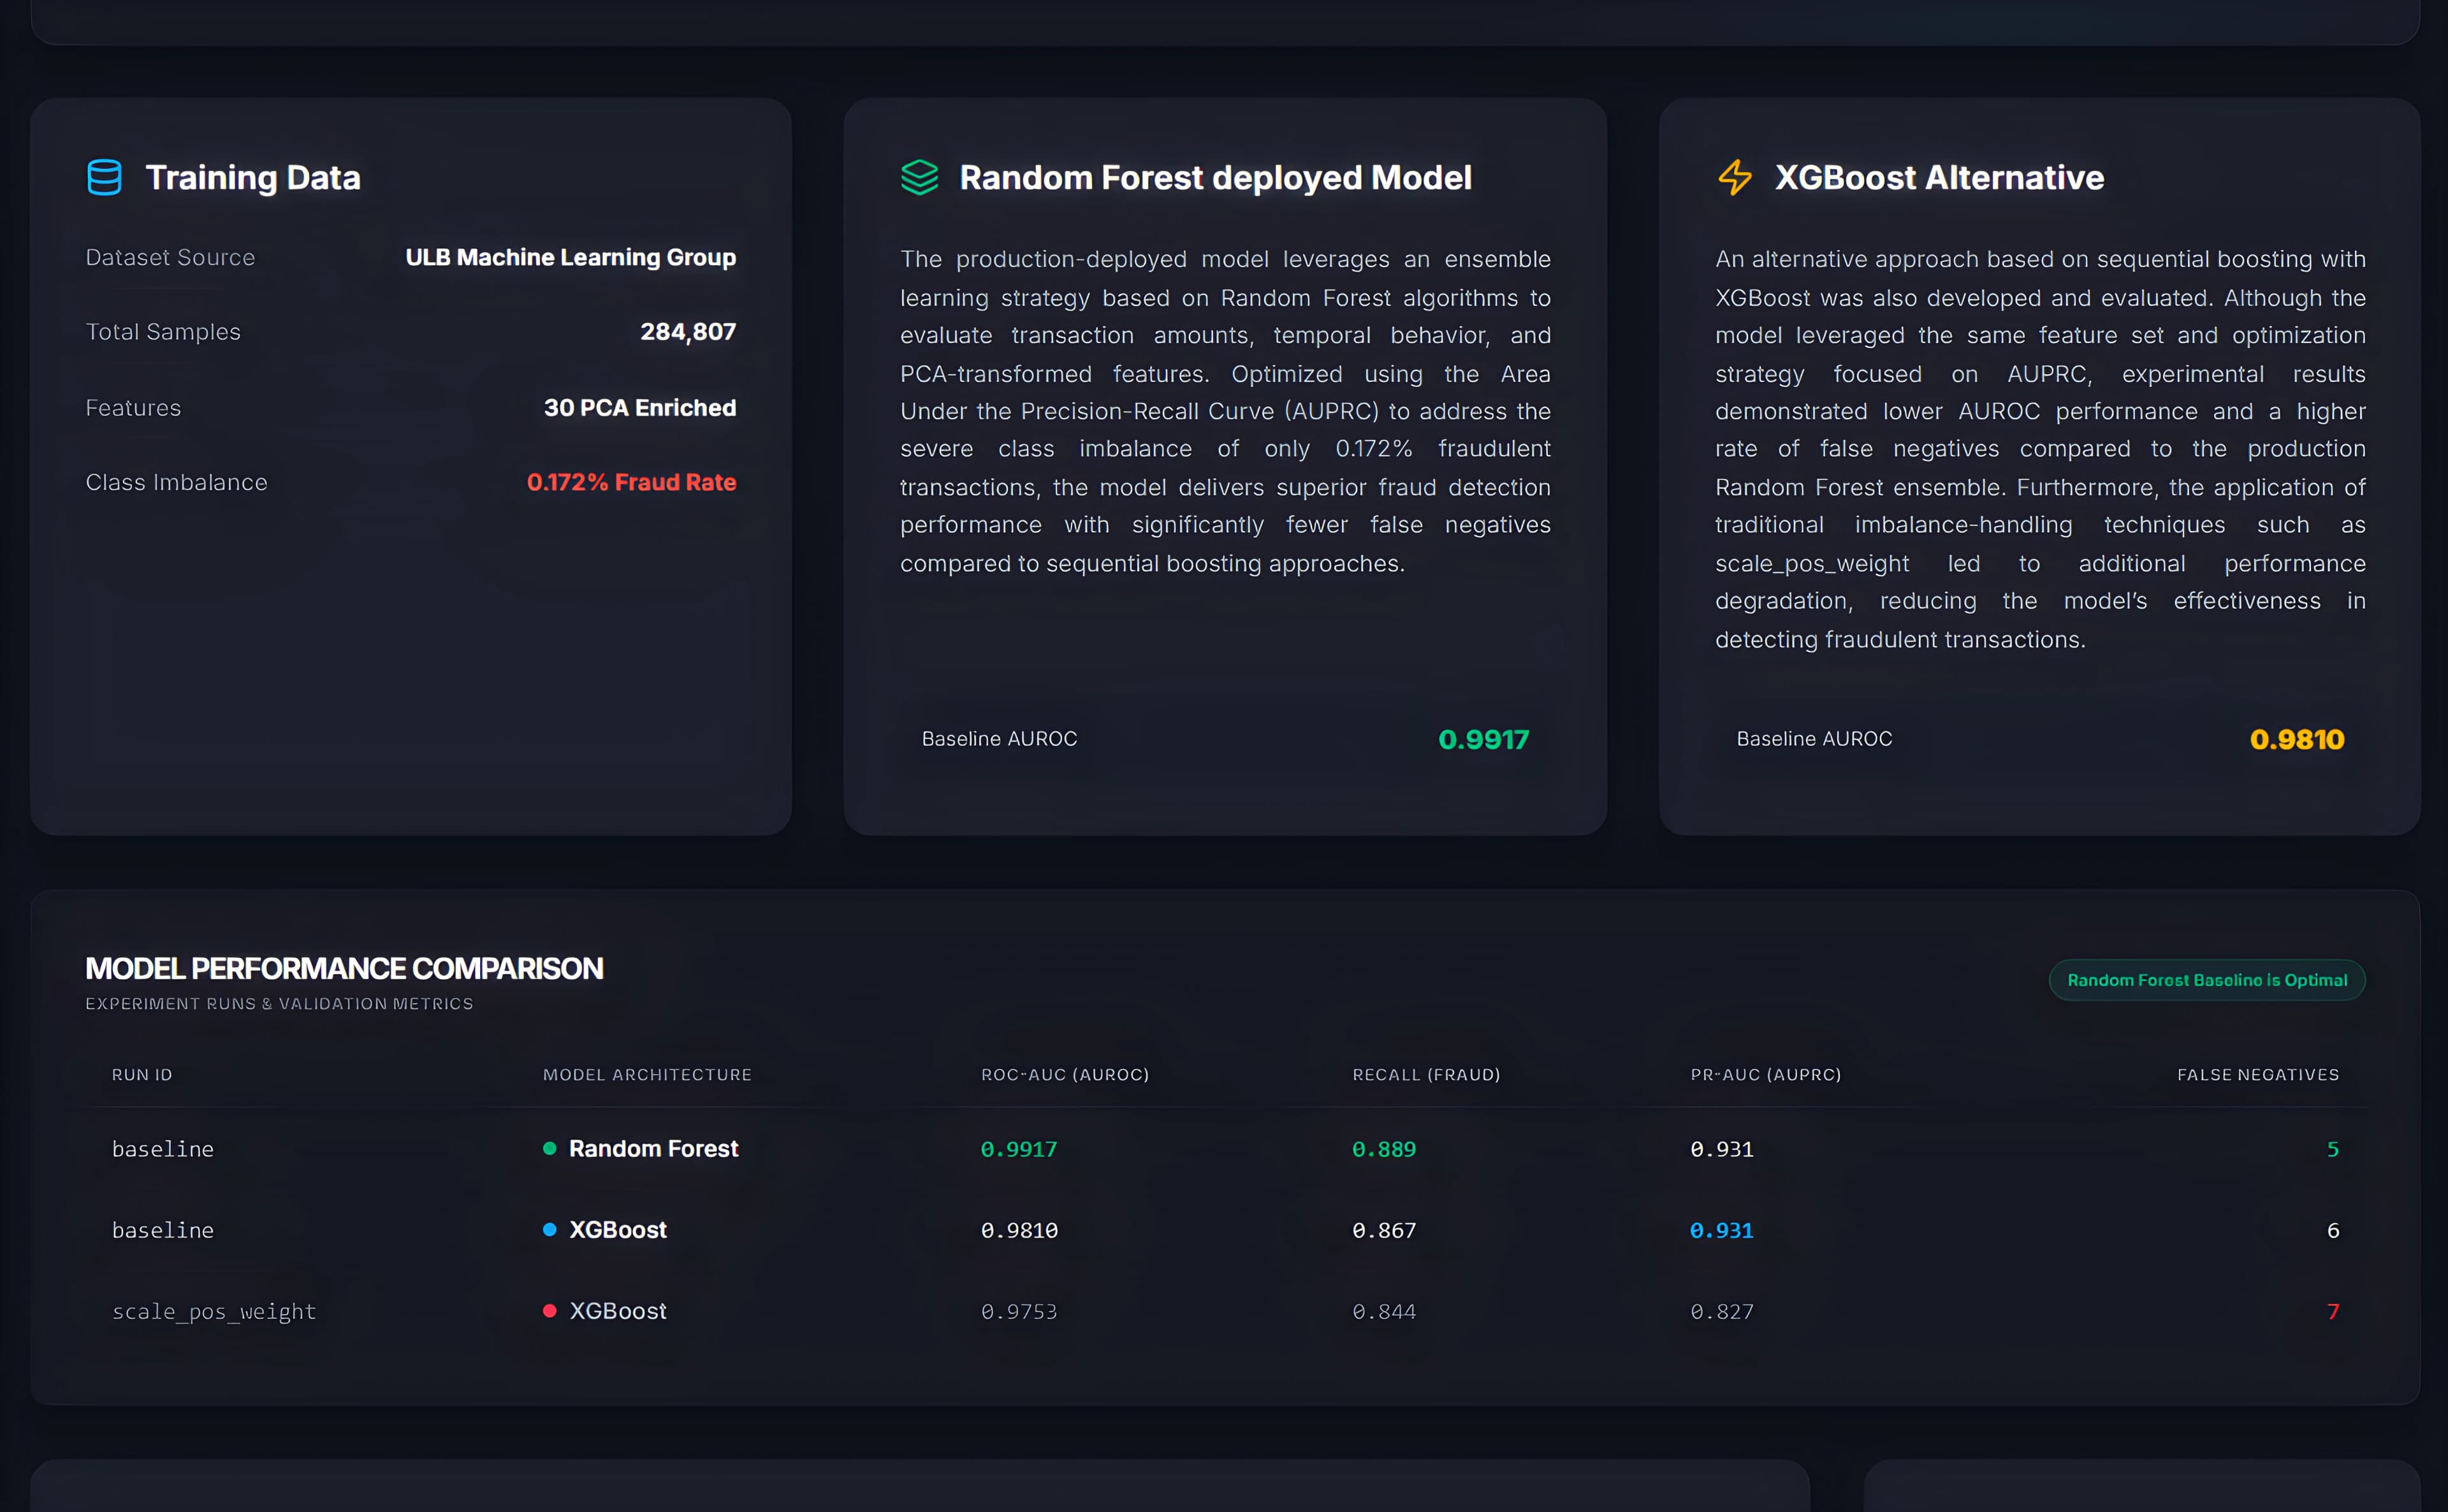
Task: Click the false negatives value 5
Action: [2333, 1149]
